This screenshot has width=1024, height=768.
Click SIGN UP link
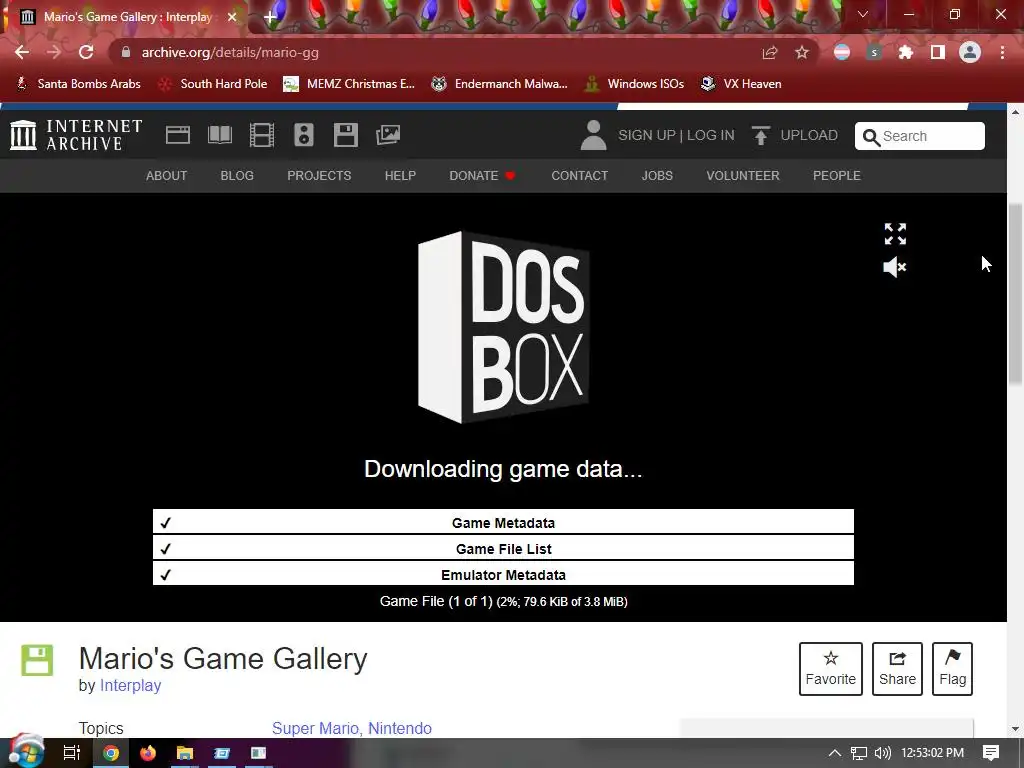click(647, 135)
